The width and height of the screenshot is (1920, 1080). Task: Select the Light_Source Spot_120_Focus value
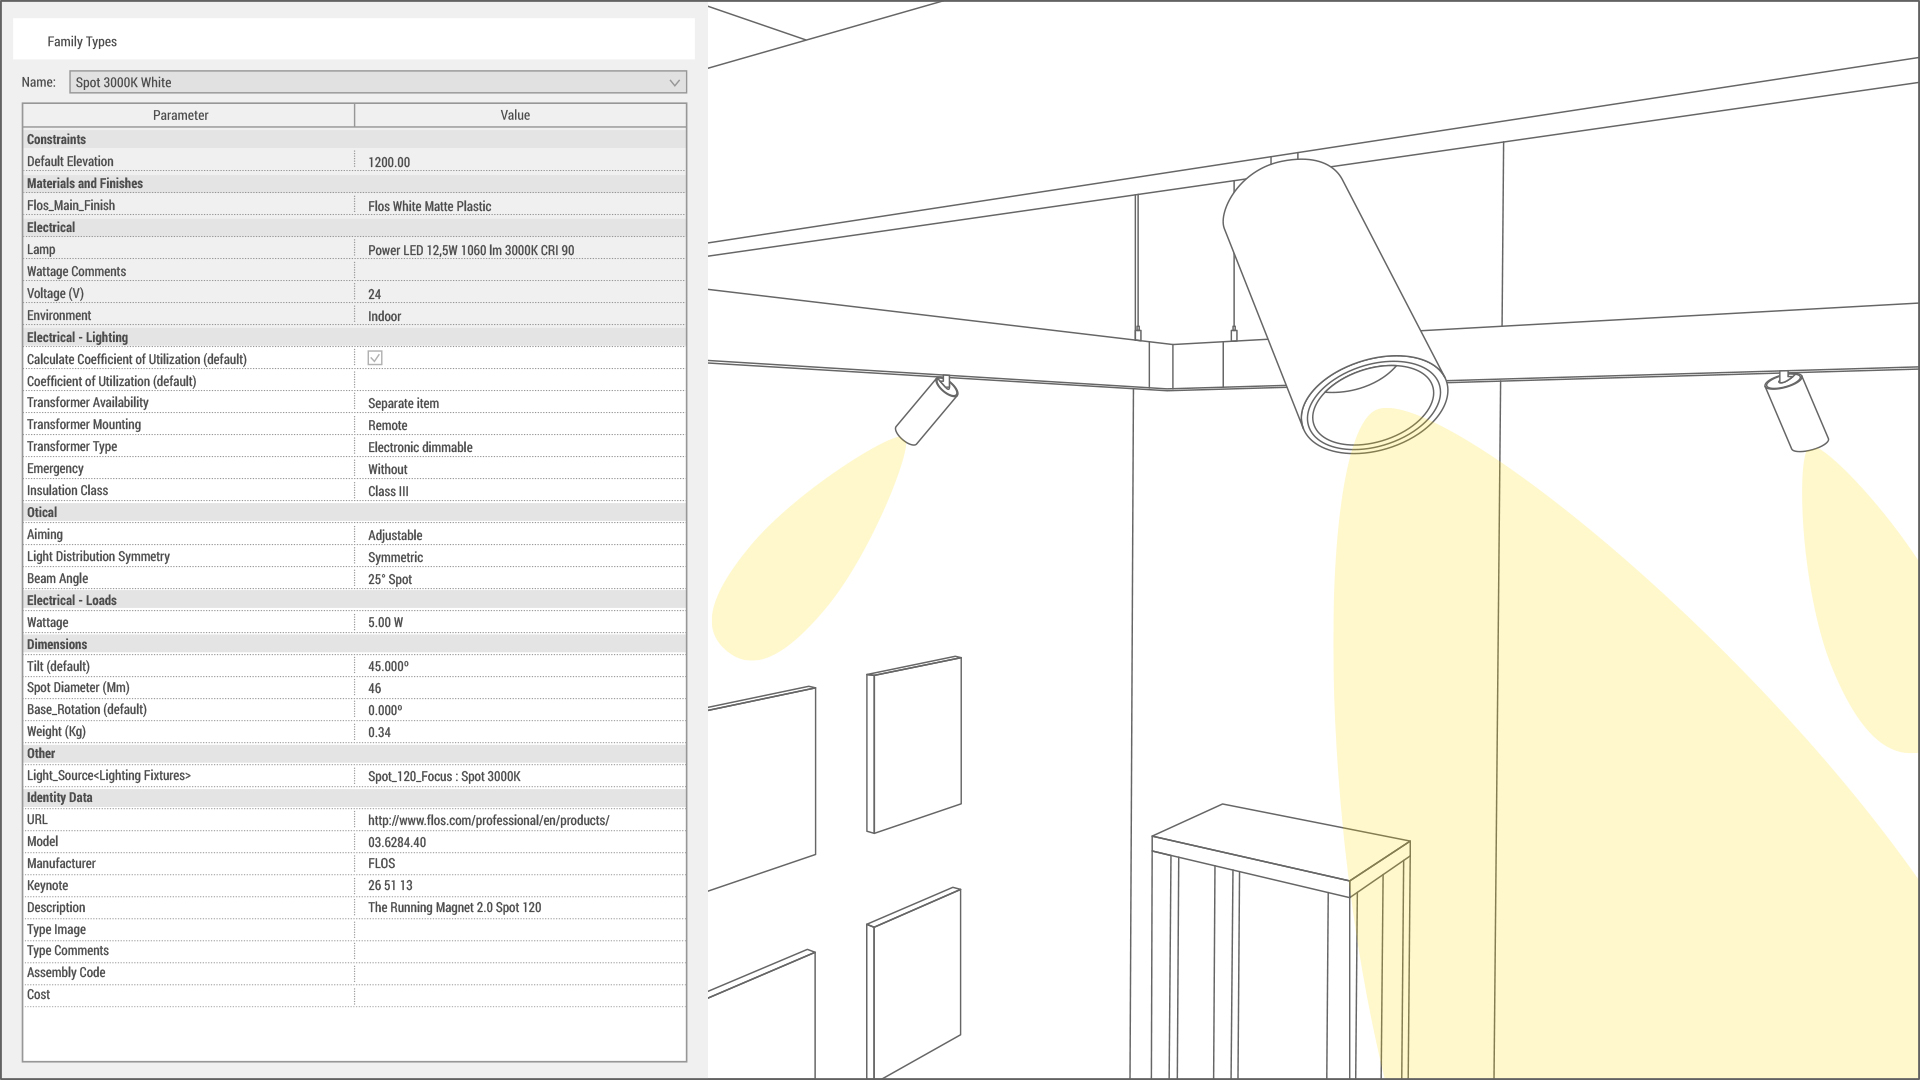pyautogui.click(x=444, y=776)
